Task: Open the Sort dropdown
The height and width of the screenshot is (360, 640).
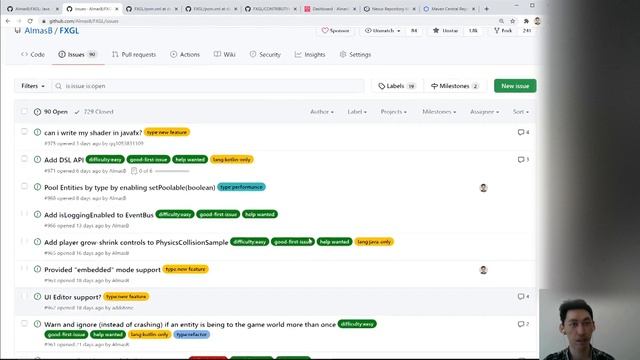Action: [520, 112]
